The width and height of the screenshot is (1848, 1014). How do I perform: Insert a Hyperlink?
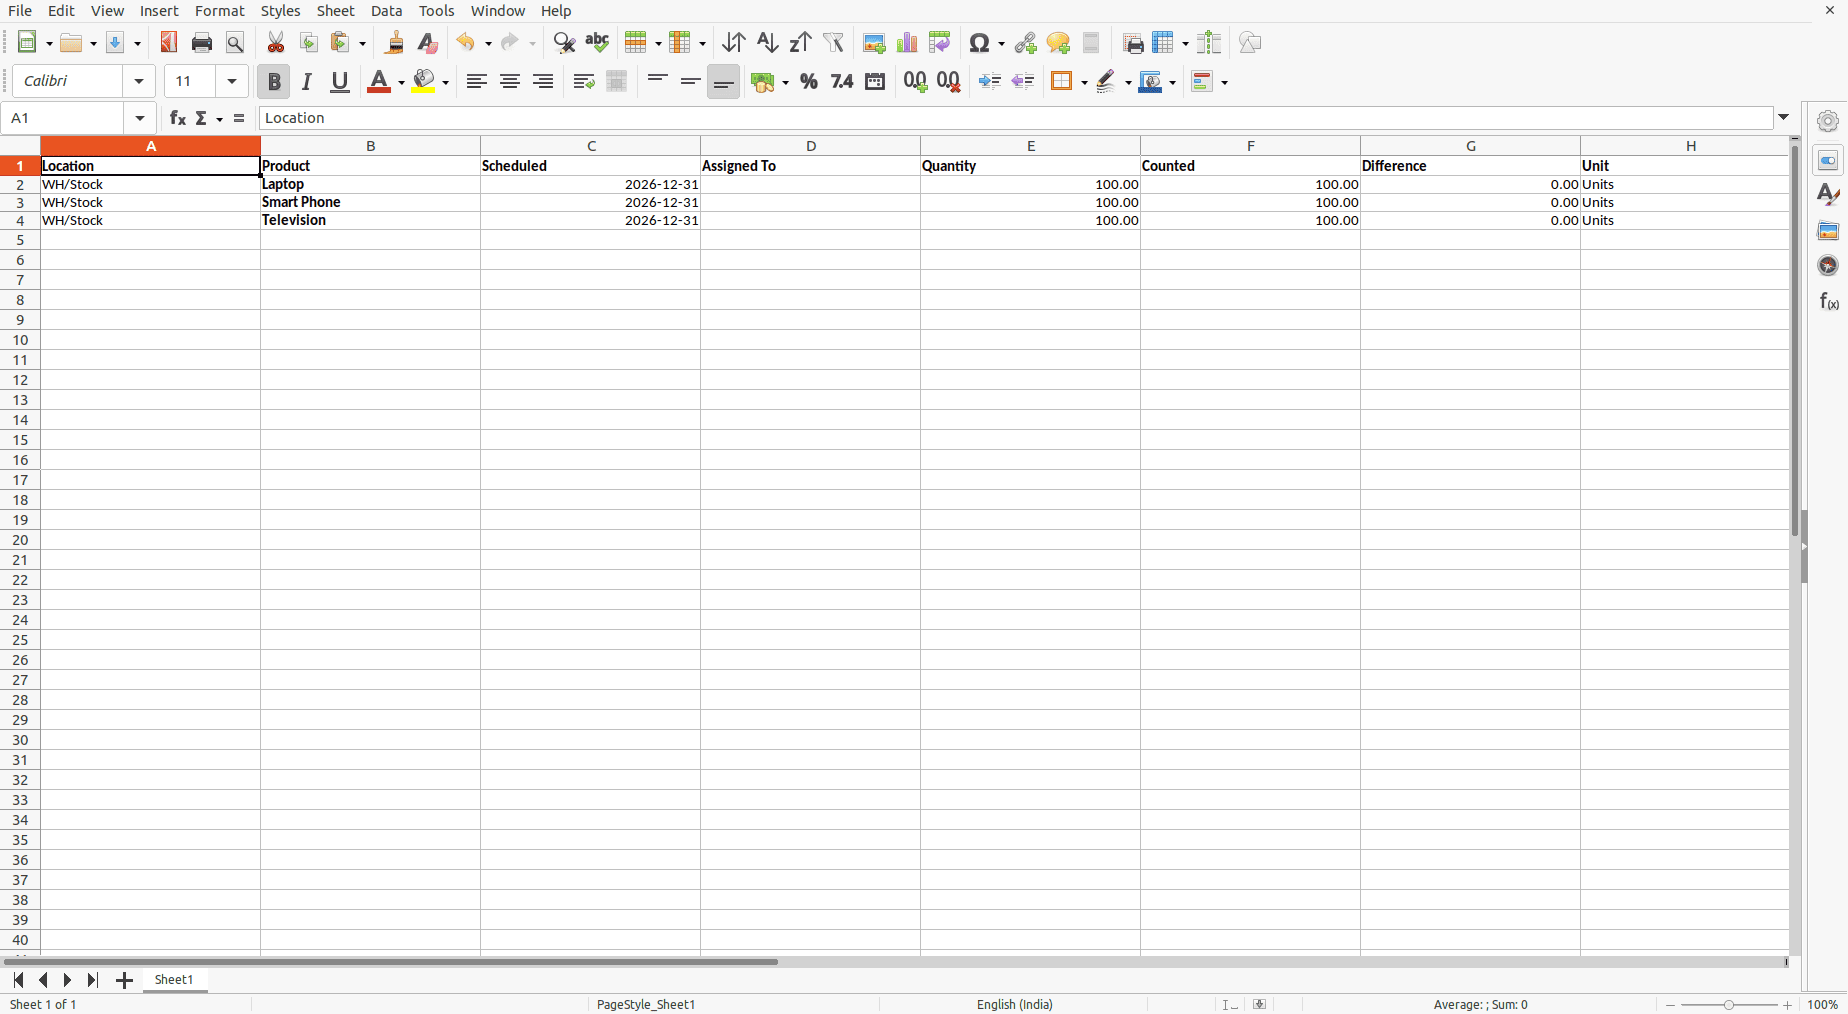(x=1025, y=43)
